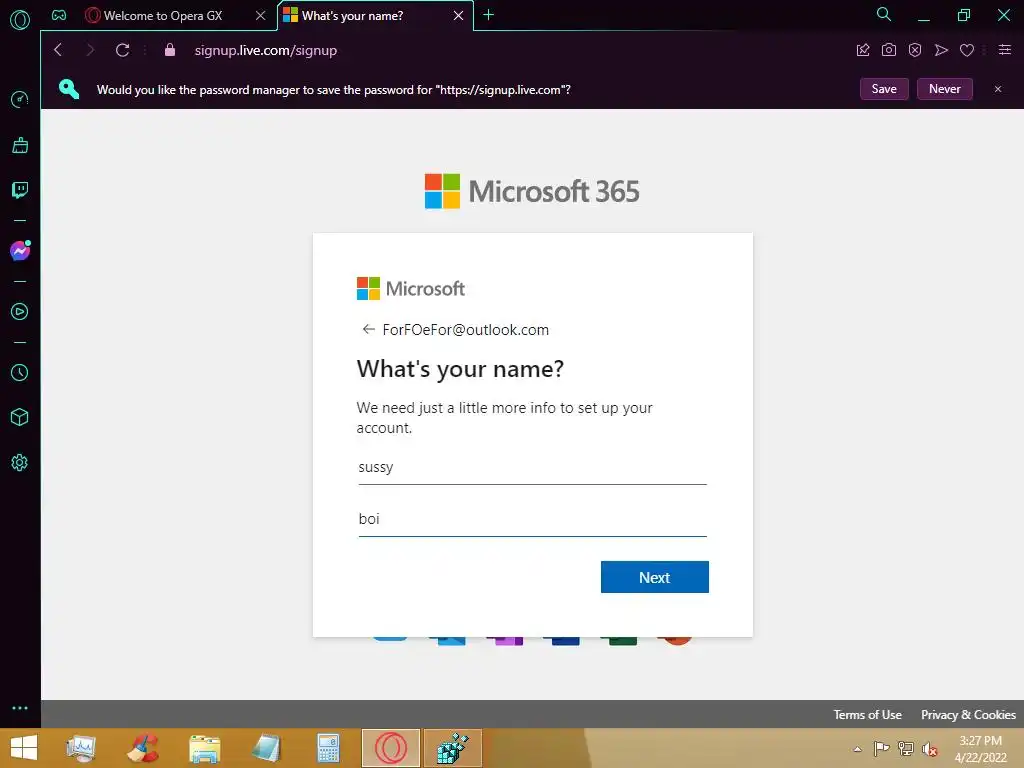This screenshot has height=768, width=1024.
Task: Click the padlock site-info icon
Action: (x=170, y=50)
